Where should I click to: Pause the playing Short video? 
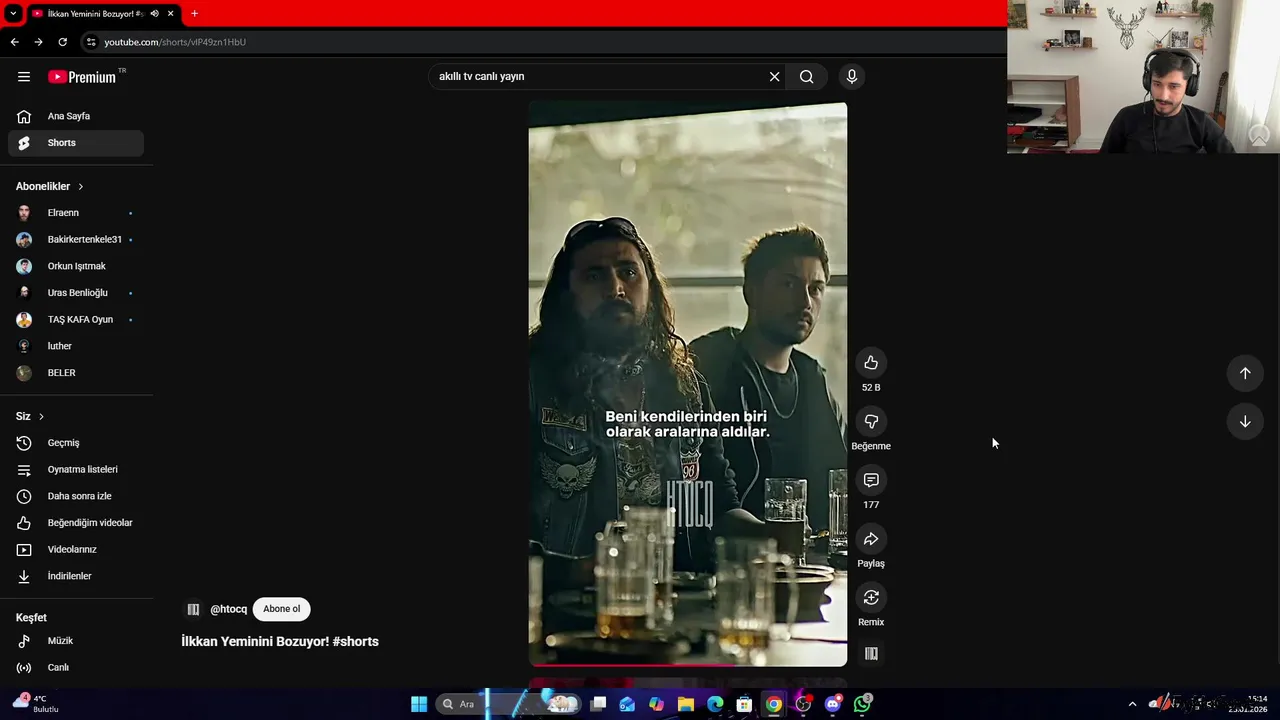click(x=688, y=384)
